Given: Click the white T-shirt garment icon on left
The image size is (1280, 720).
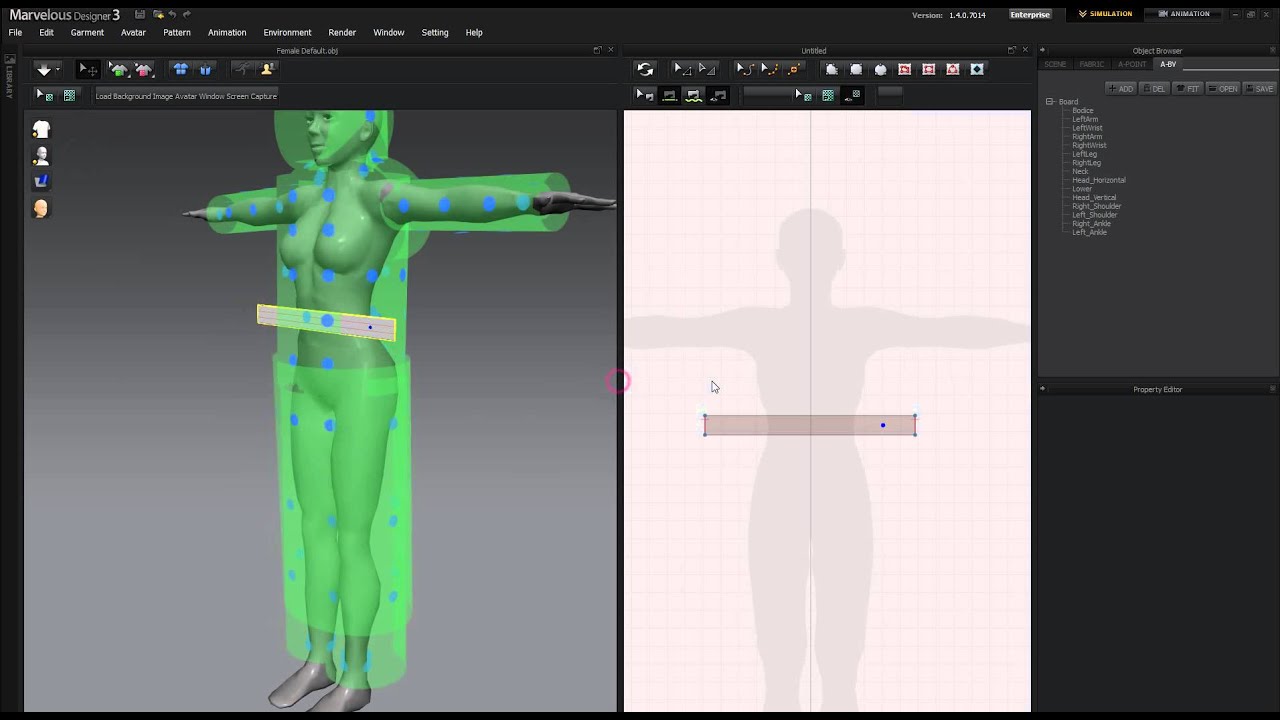Looking at the screenshot, I should click(41, 130).
